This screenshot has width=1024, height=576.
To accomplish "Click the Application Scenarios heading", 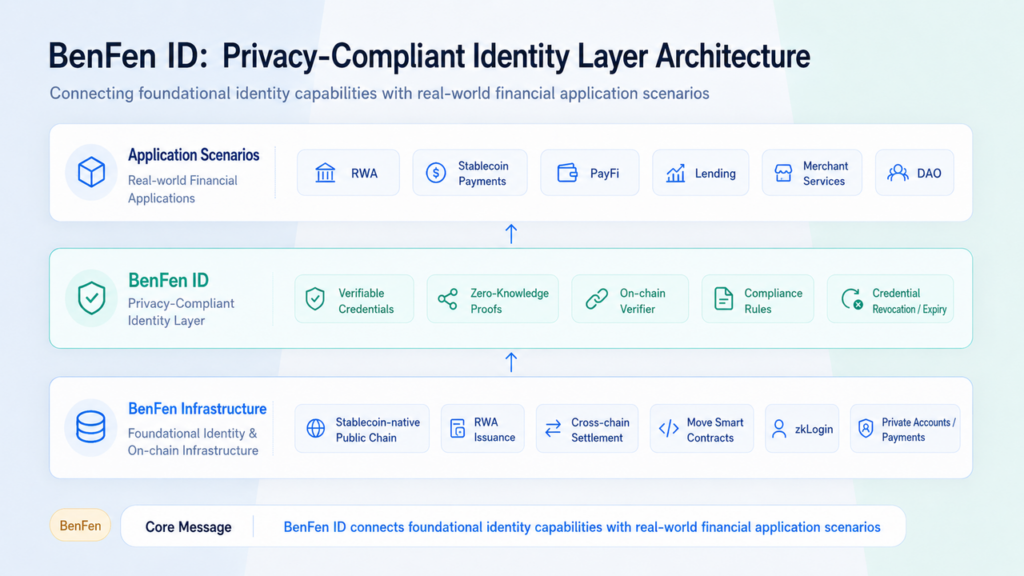I will [193, 155].
